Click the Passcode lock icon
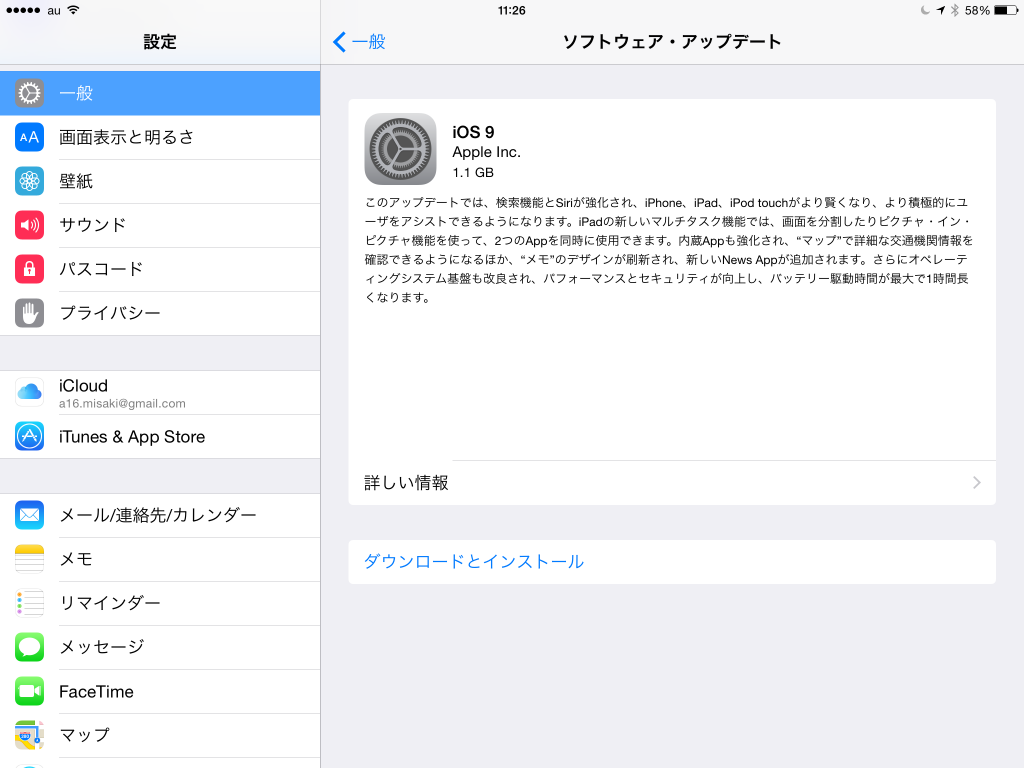Image resolution: width=1024 pixels, height=768 pixels. (x=29, y=269)
